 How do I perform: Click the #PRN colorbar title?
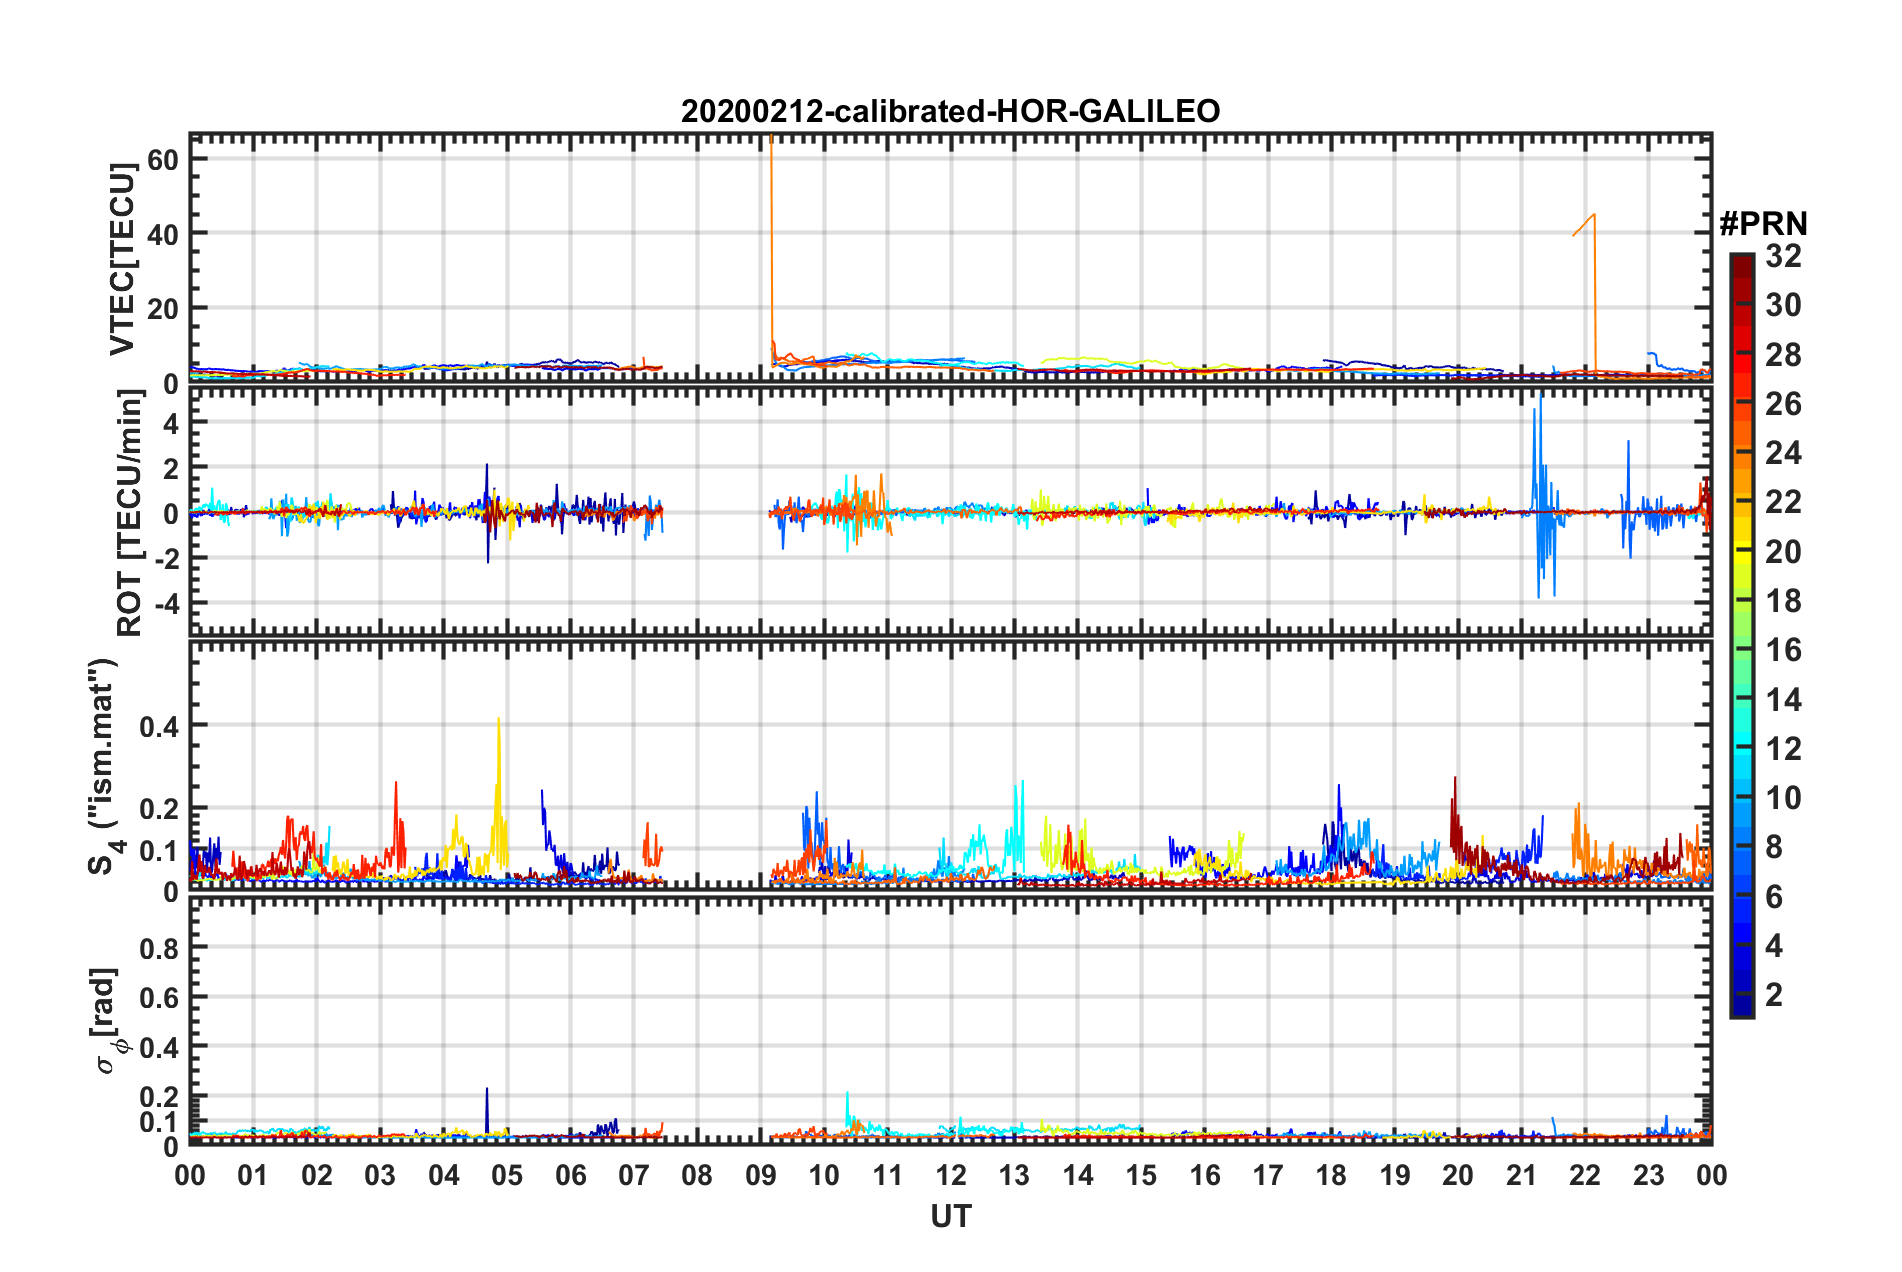1763,223
